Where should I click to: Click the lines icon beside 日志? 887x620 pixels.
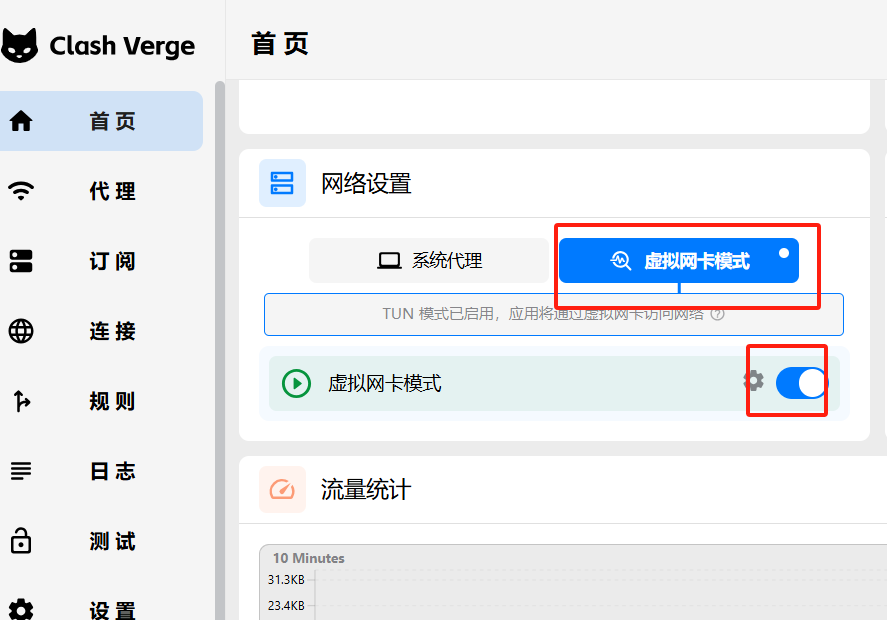21,471
